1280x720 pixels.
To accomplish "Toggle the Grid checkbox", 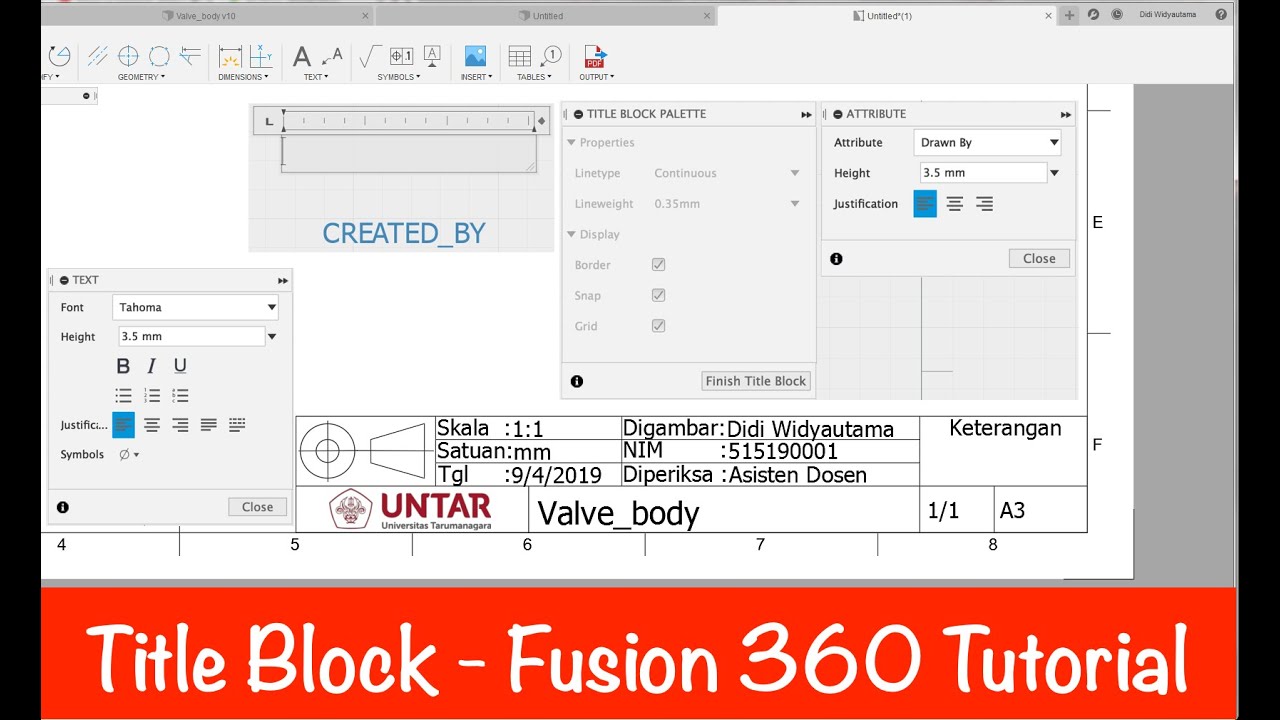I will 658,326.
